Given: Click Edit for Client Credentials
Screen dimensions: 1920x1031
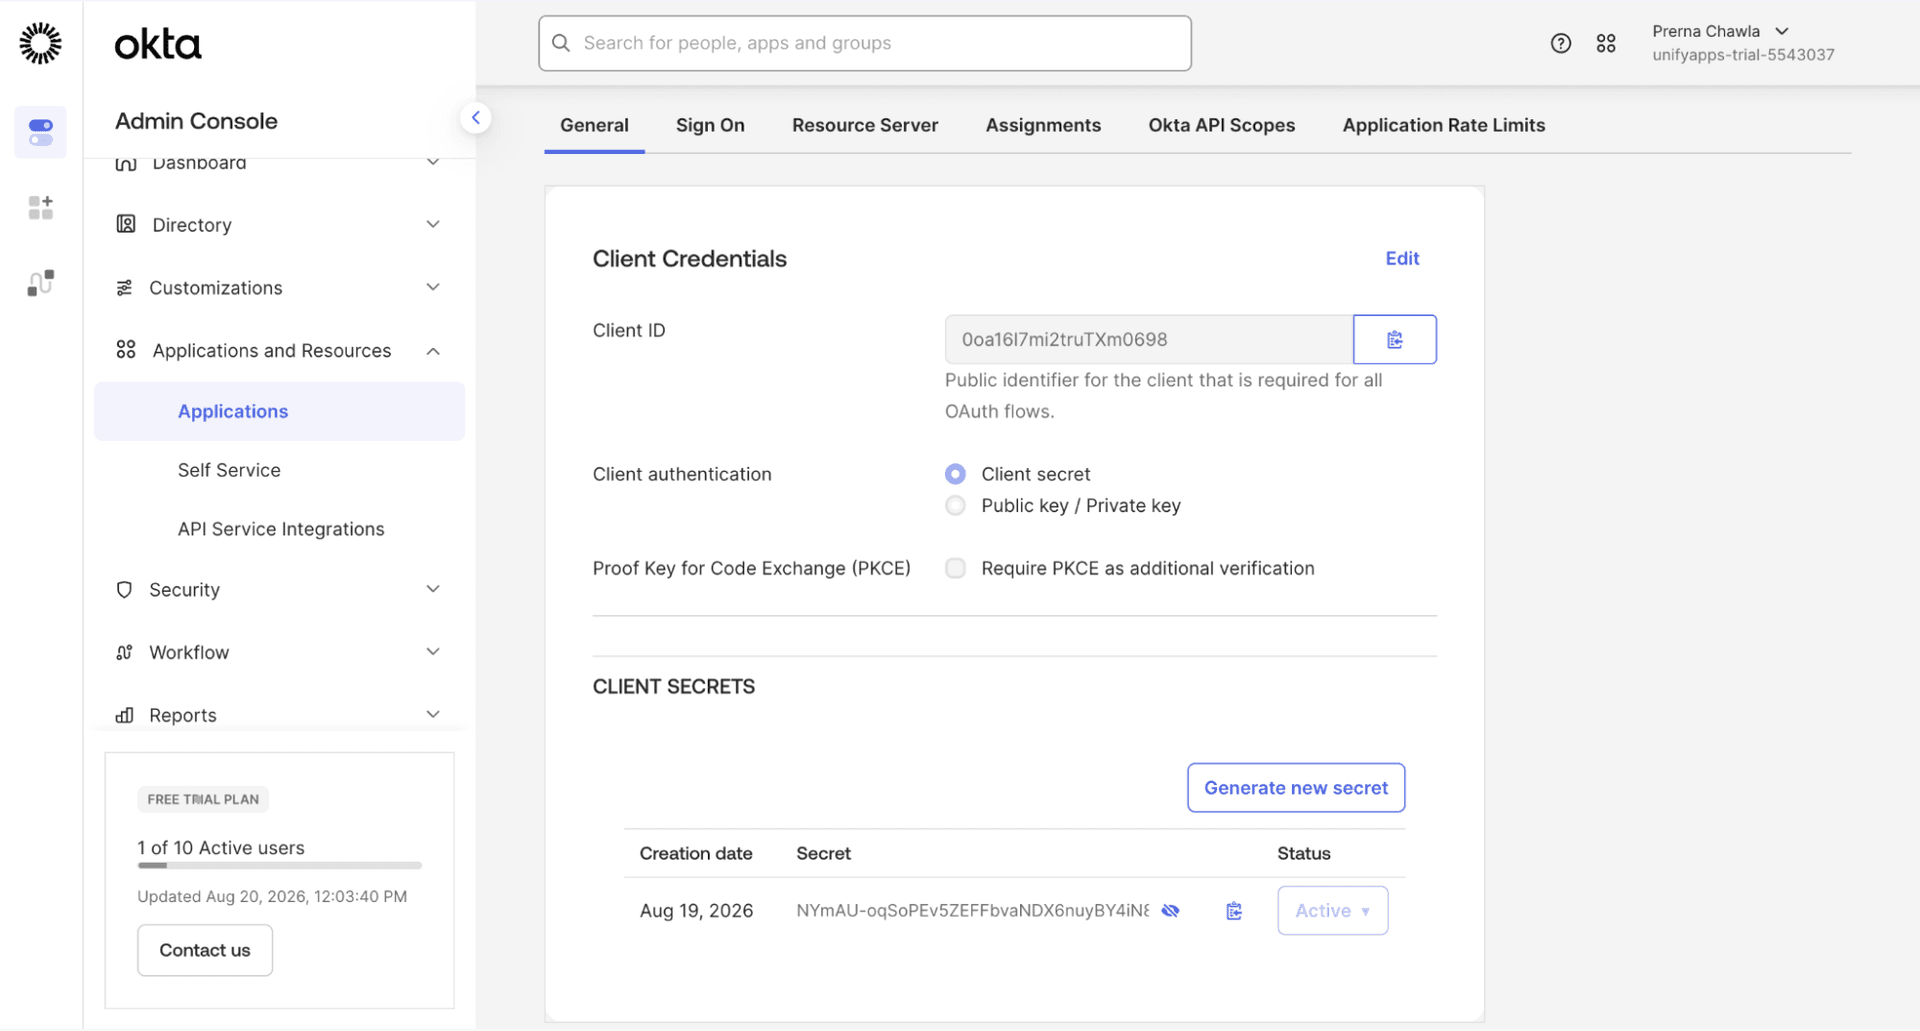Looking at the screenshot, I should click(x=1402, y=259).
